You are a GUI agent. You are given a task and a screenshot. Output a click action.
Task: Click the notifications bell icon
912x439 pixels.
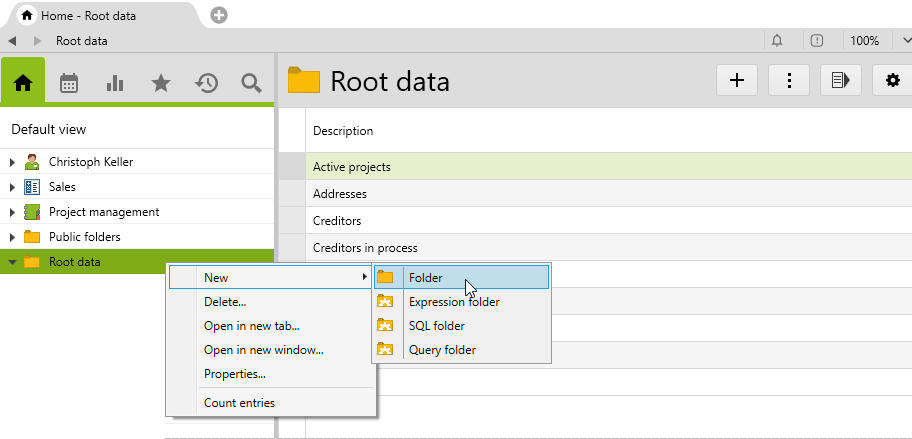coord(777,41)
